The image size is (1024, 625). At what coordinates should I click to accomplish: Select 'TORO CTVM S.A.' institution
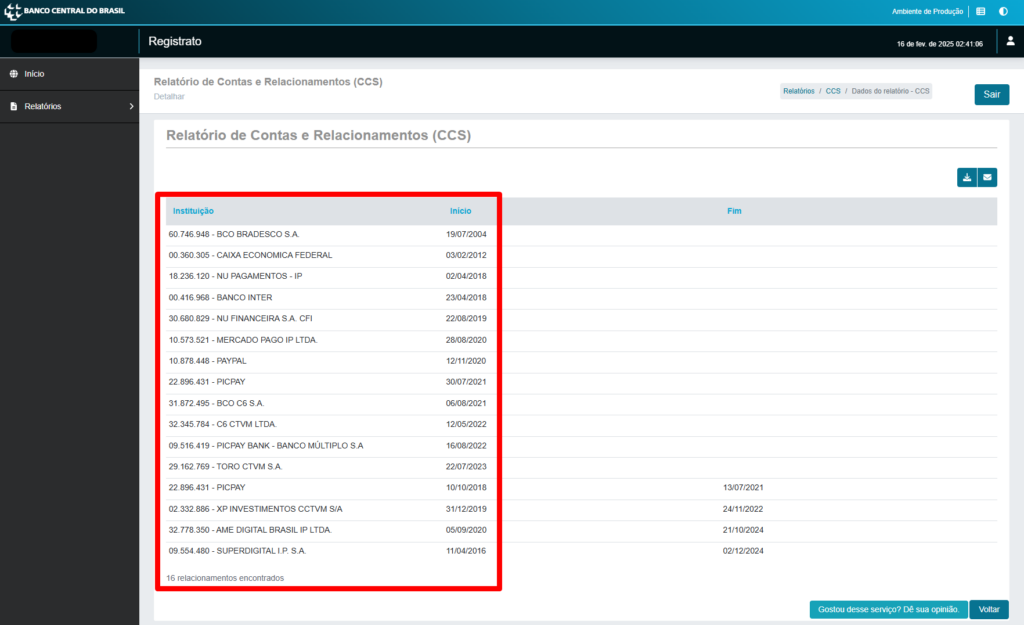pos(225,466)
